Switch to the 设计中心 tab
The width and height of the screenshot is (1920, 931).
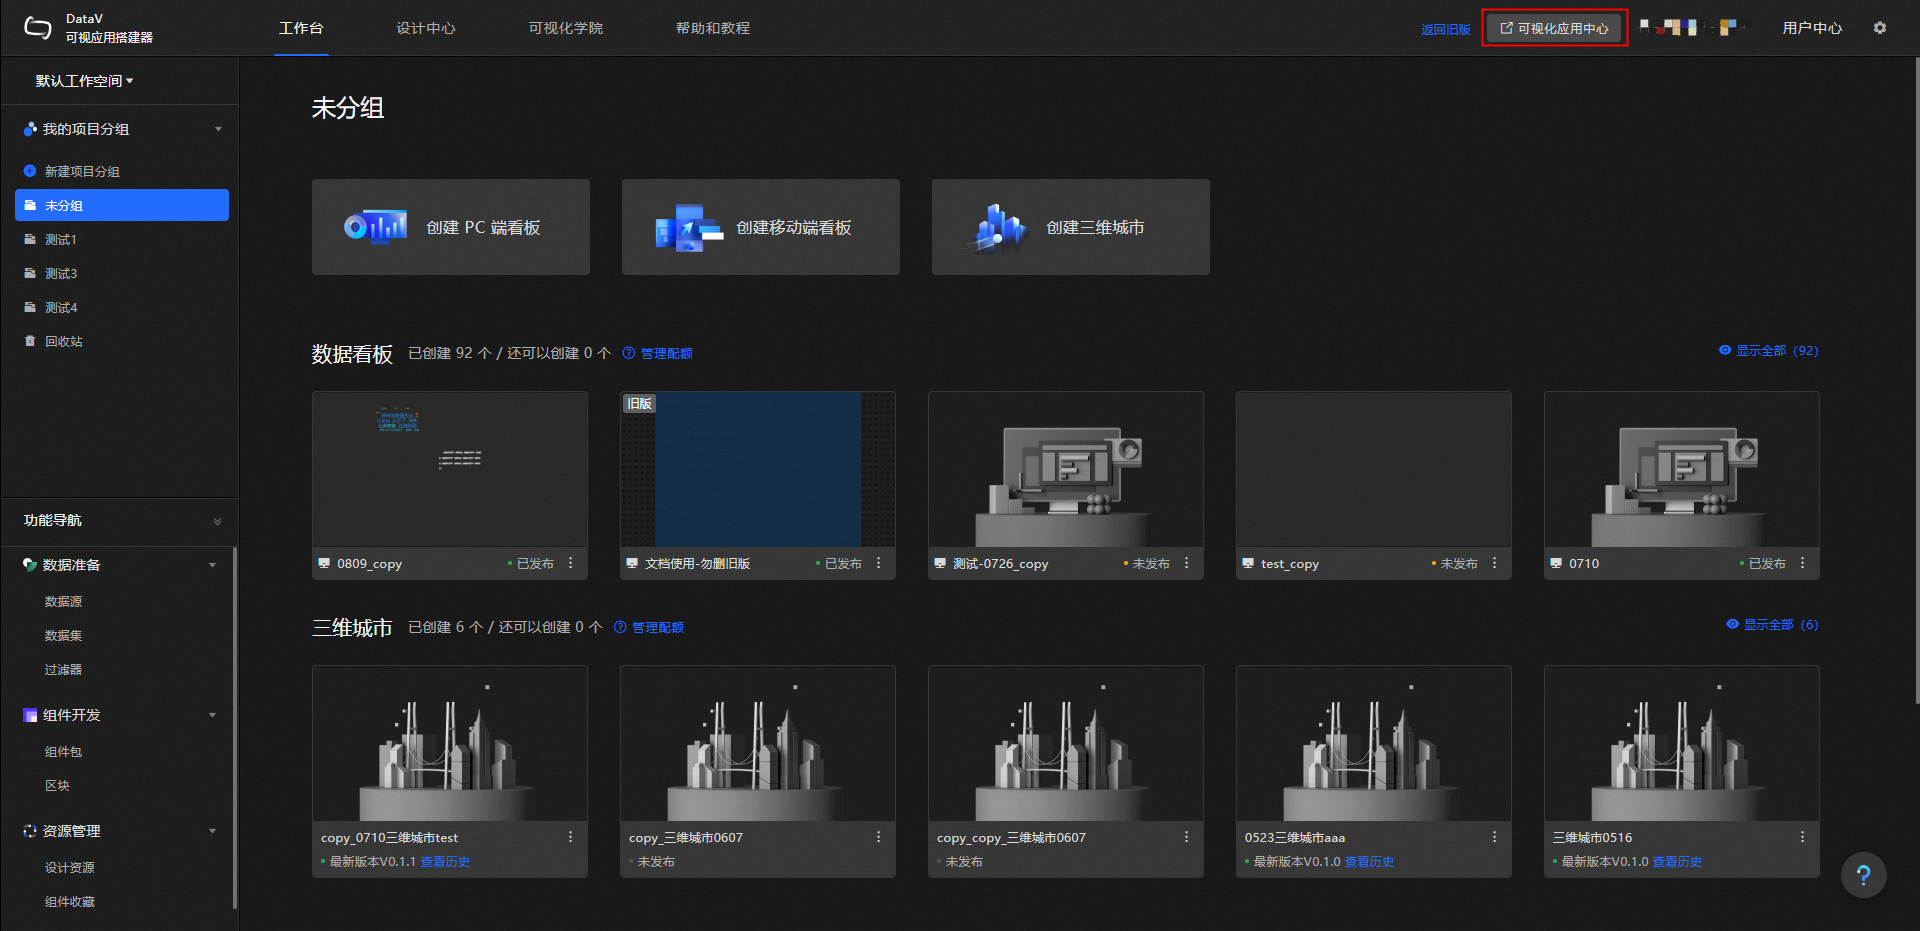tap(425, 28)
